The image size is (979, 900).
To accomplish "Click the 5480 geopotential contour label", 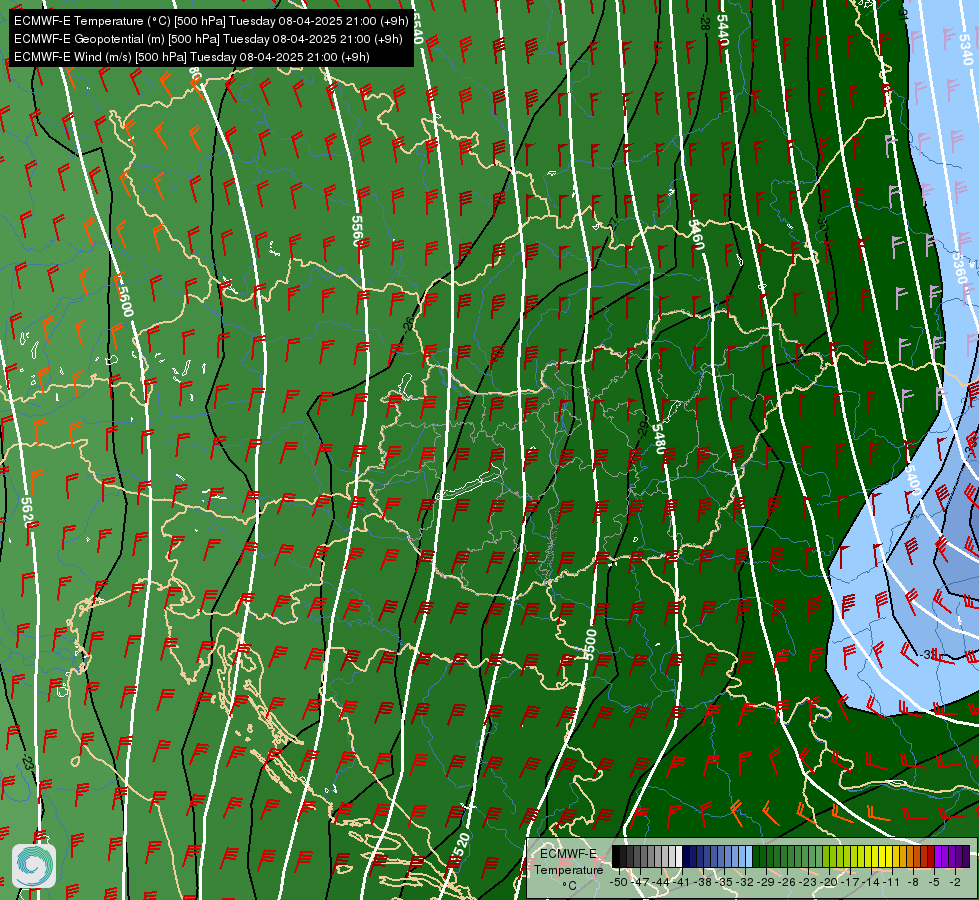I will click(660, 439).
